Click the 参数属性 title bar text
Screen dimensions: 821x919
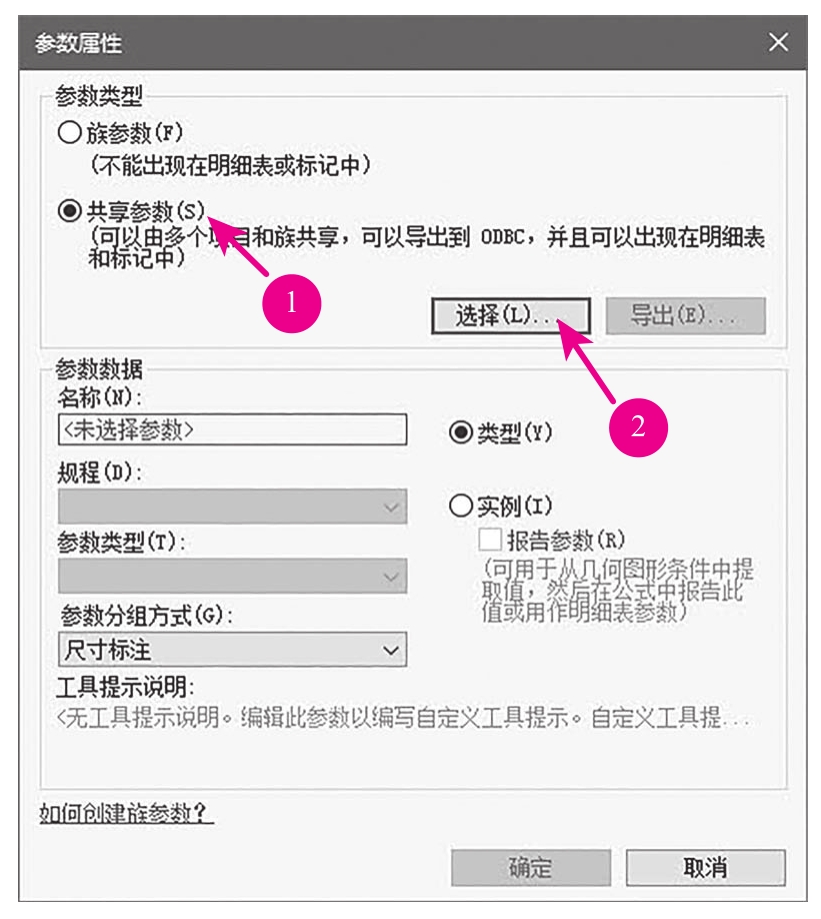(79, 44)
